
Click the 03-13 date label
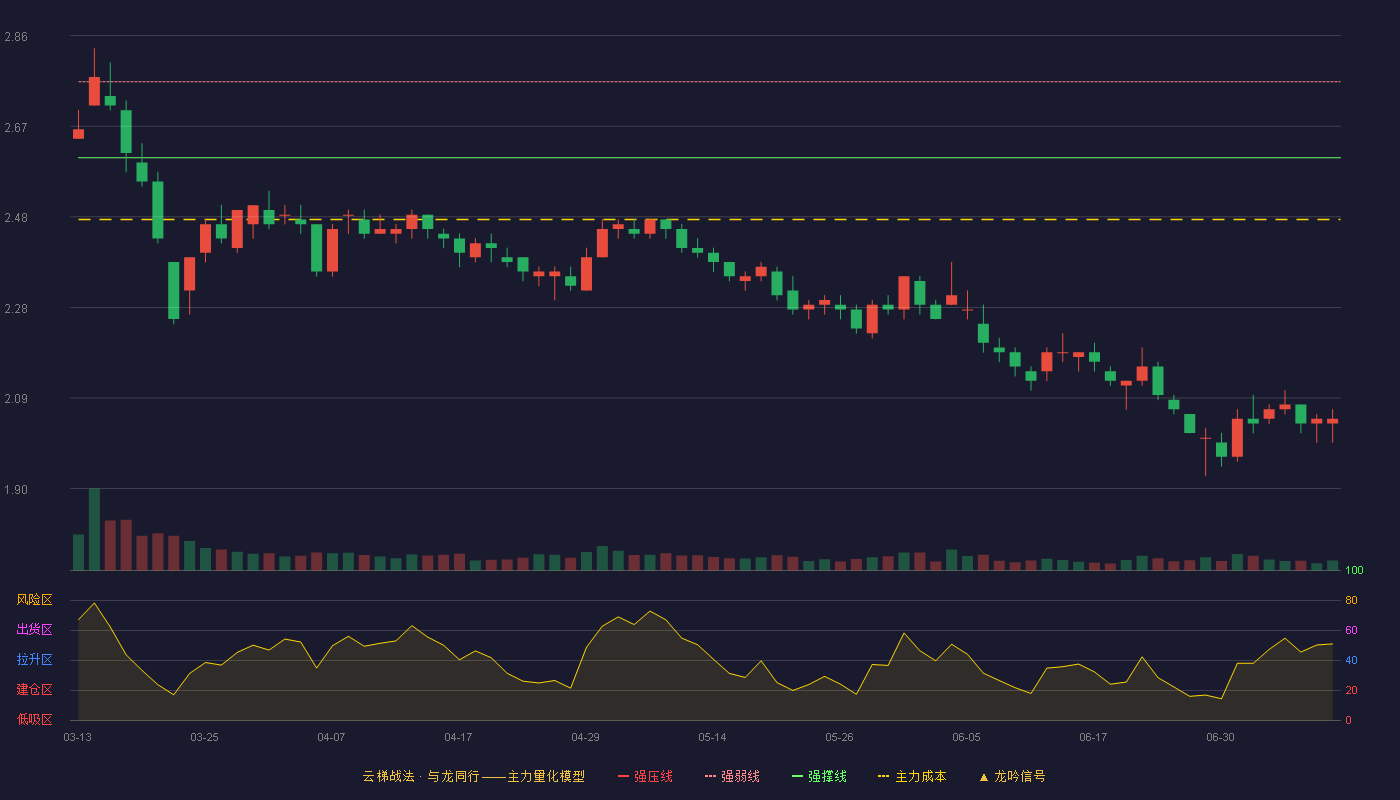78,737
